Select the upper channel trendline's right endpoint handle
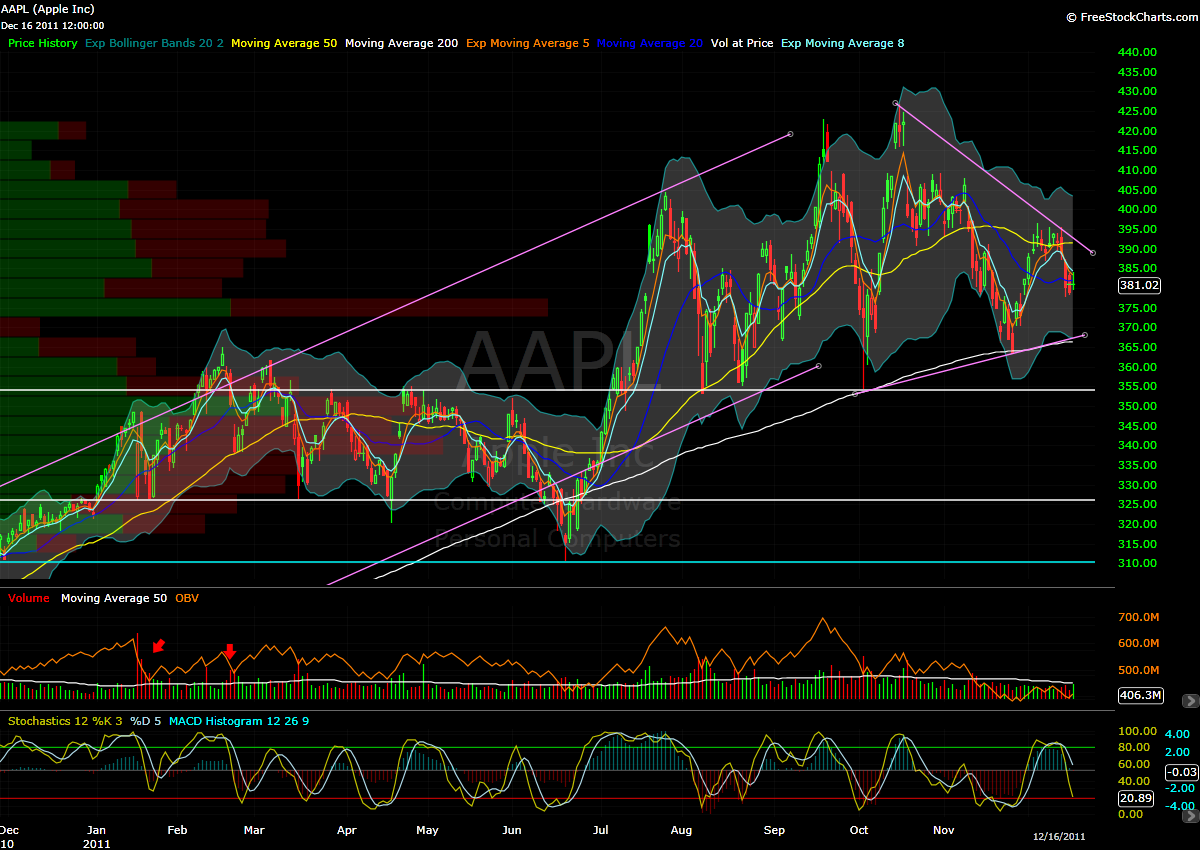1200x850 pixels. pyautogui.click(x=790, y=133)
